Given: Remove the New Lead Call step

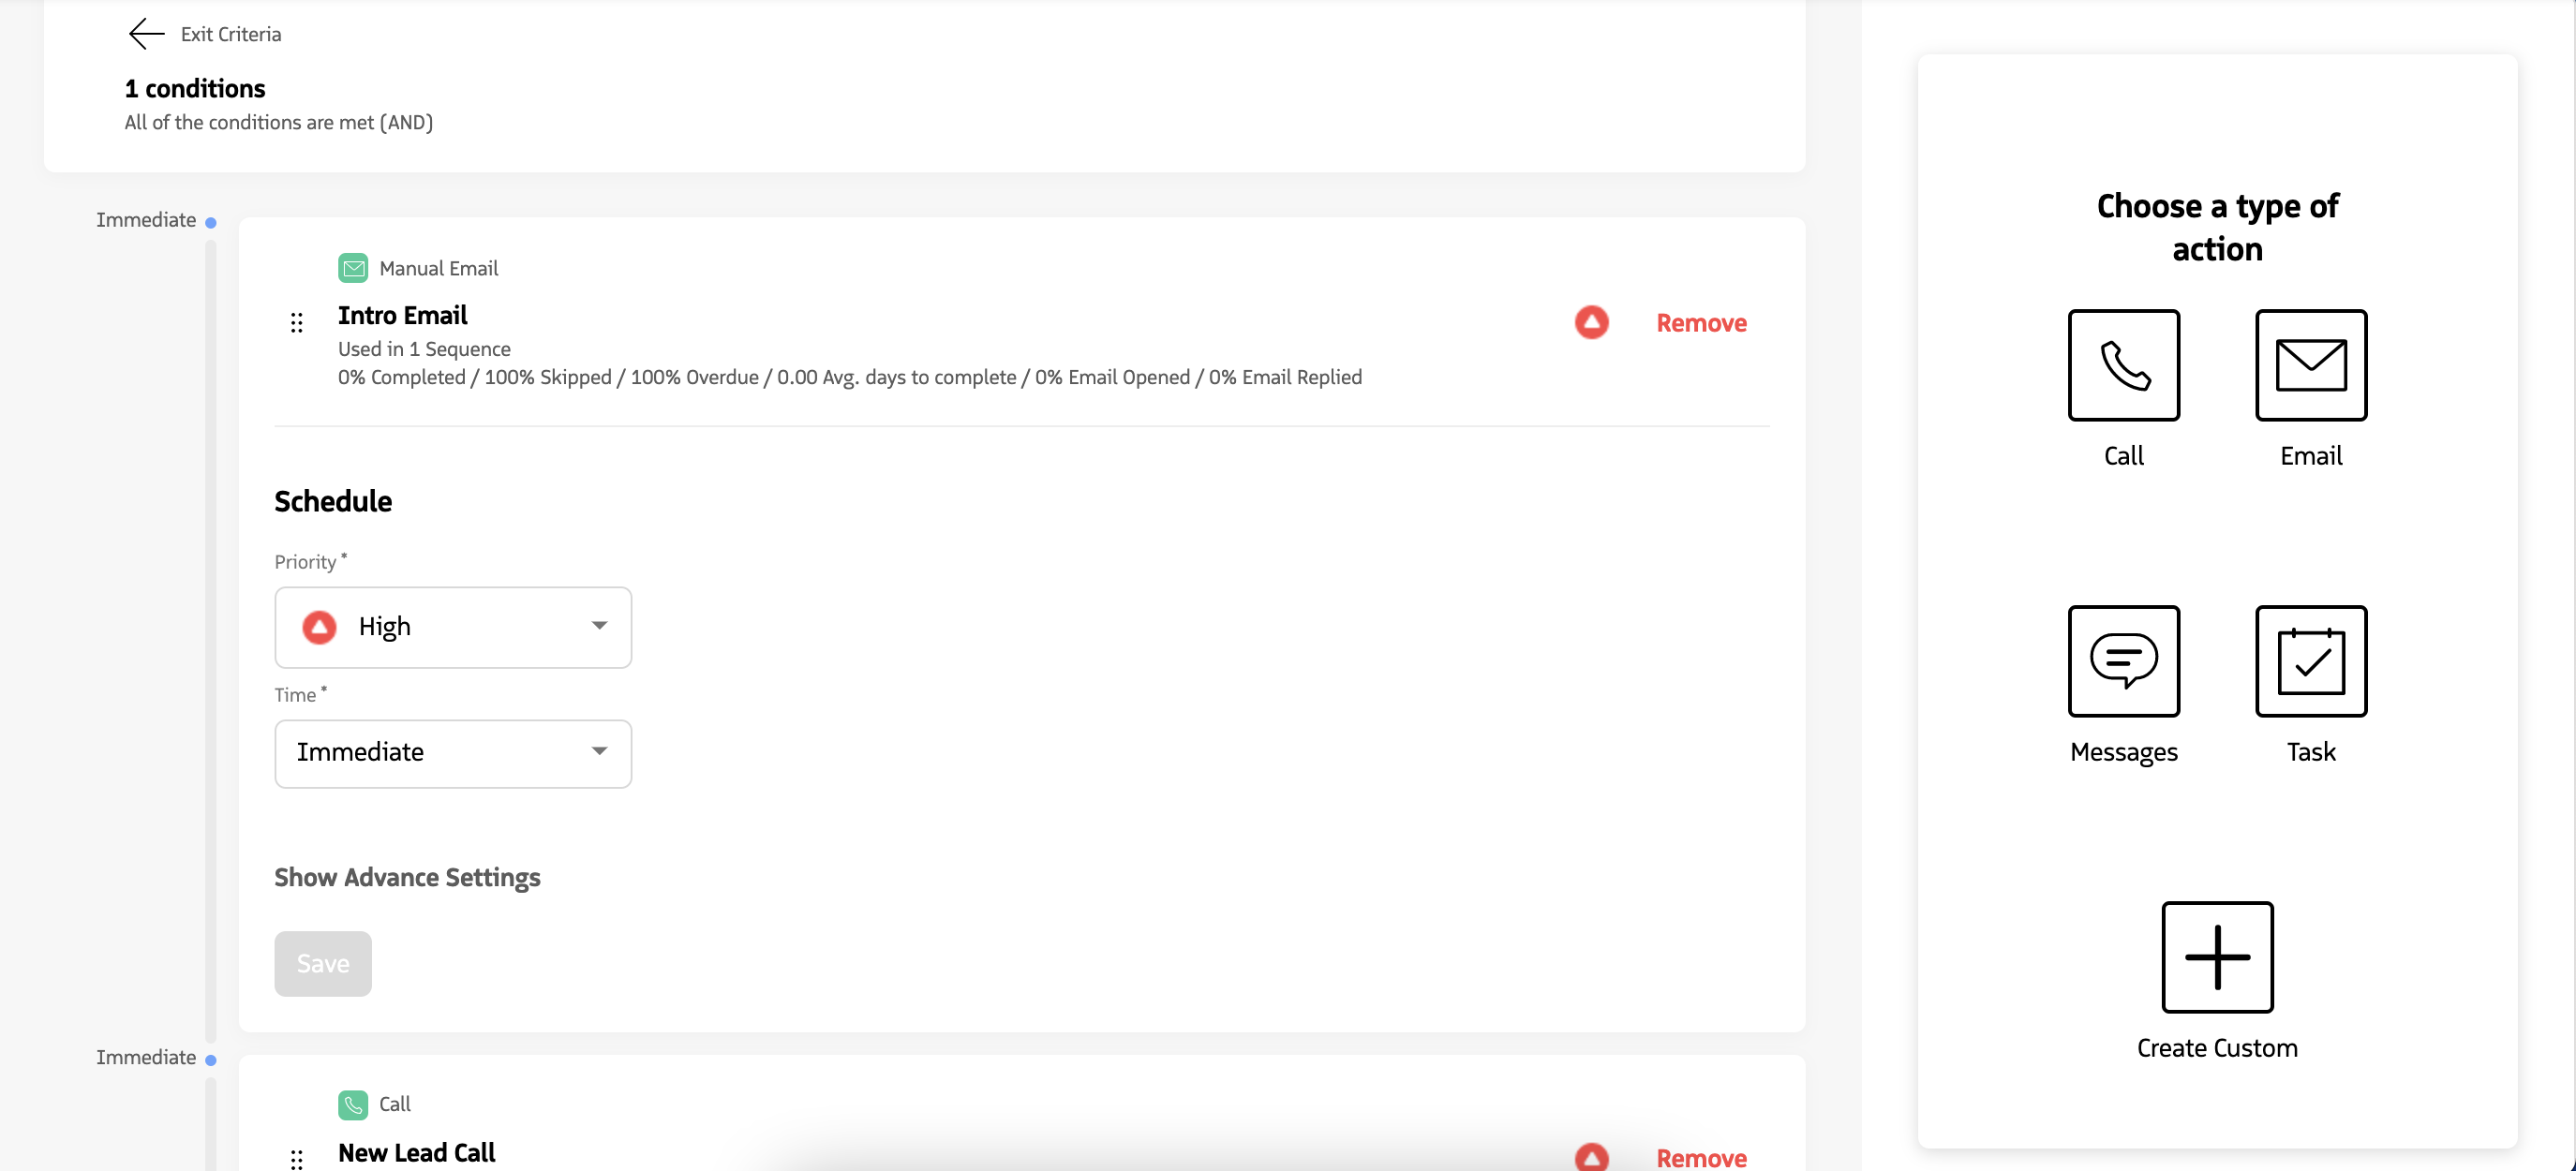Looking at the screenshot, I should click(x=1701, y=1158).
